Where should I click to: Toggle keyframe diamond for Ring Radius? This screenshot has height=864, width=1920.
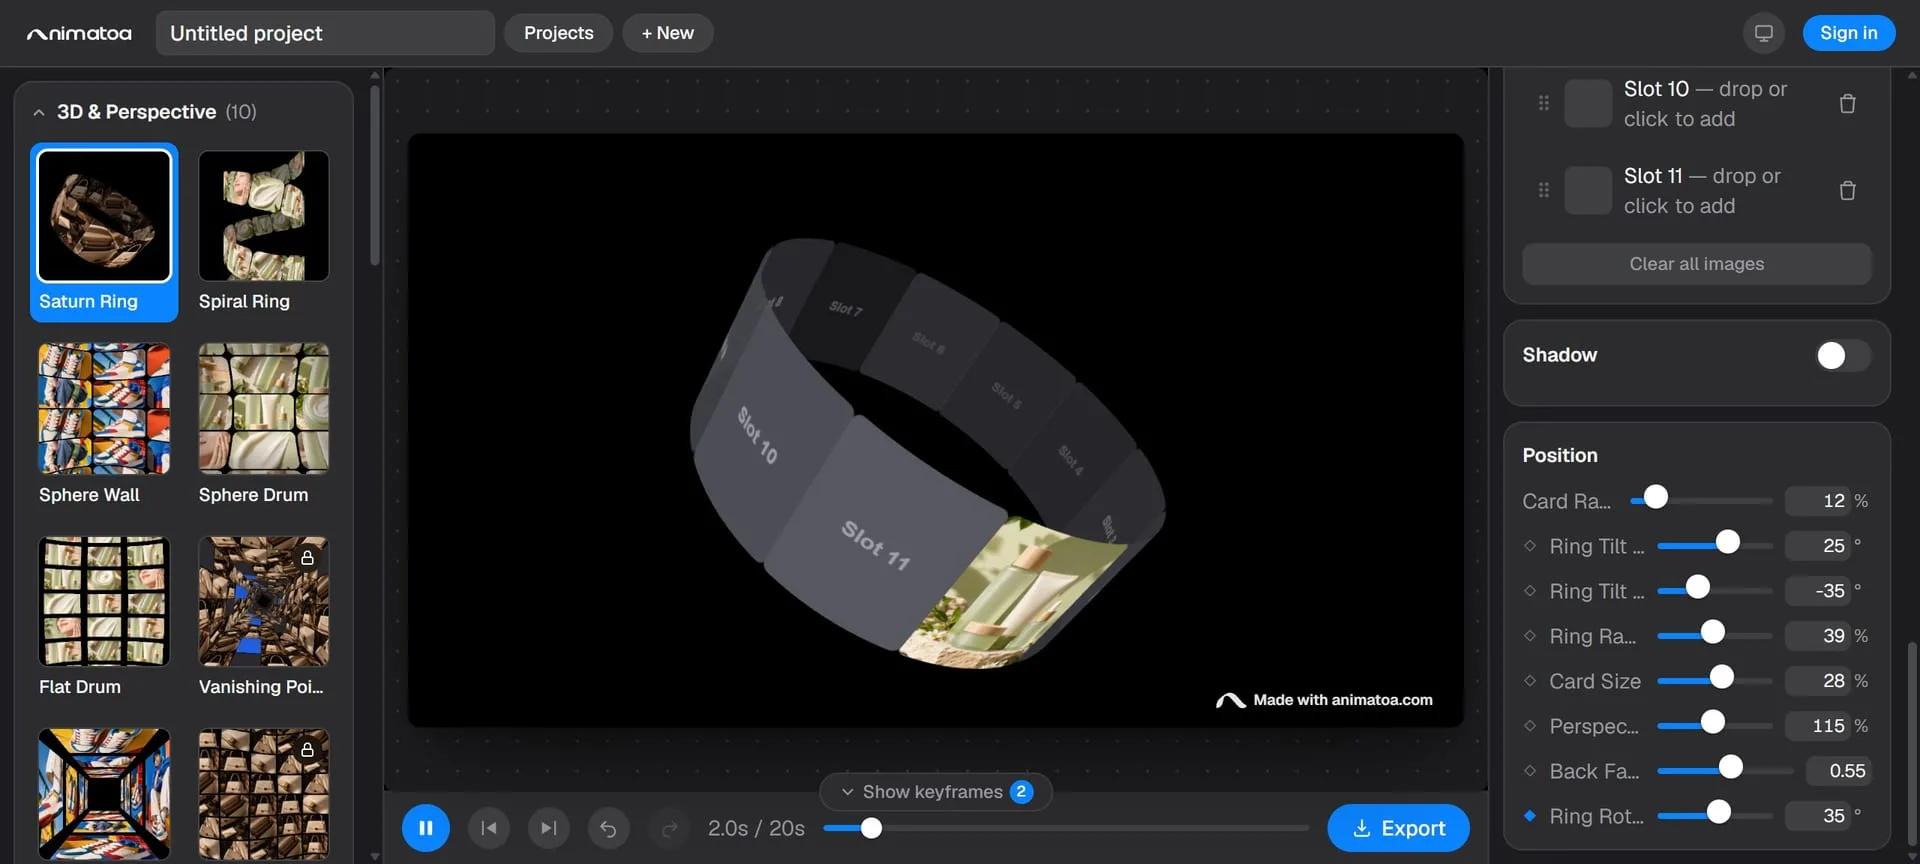point(1530,636)
